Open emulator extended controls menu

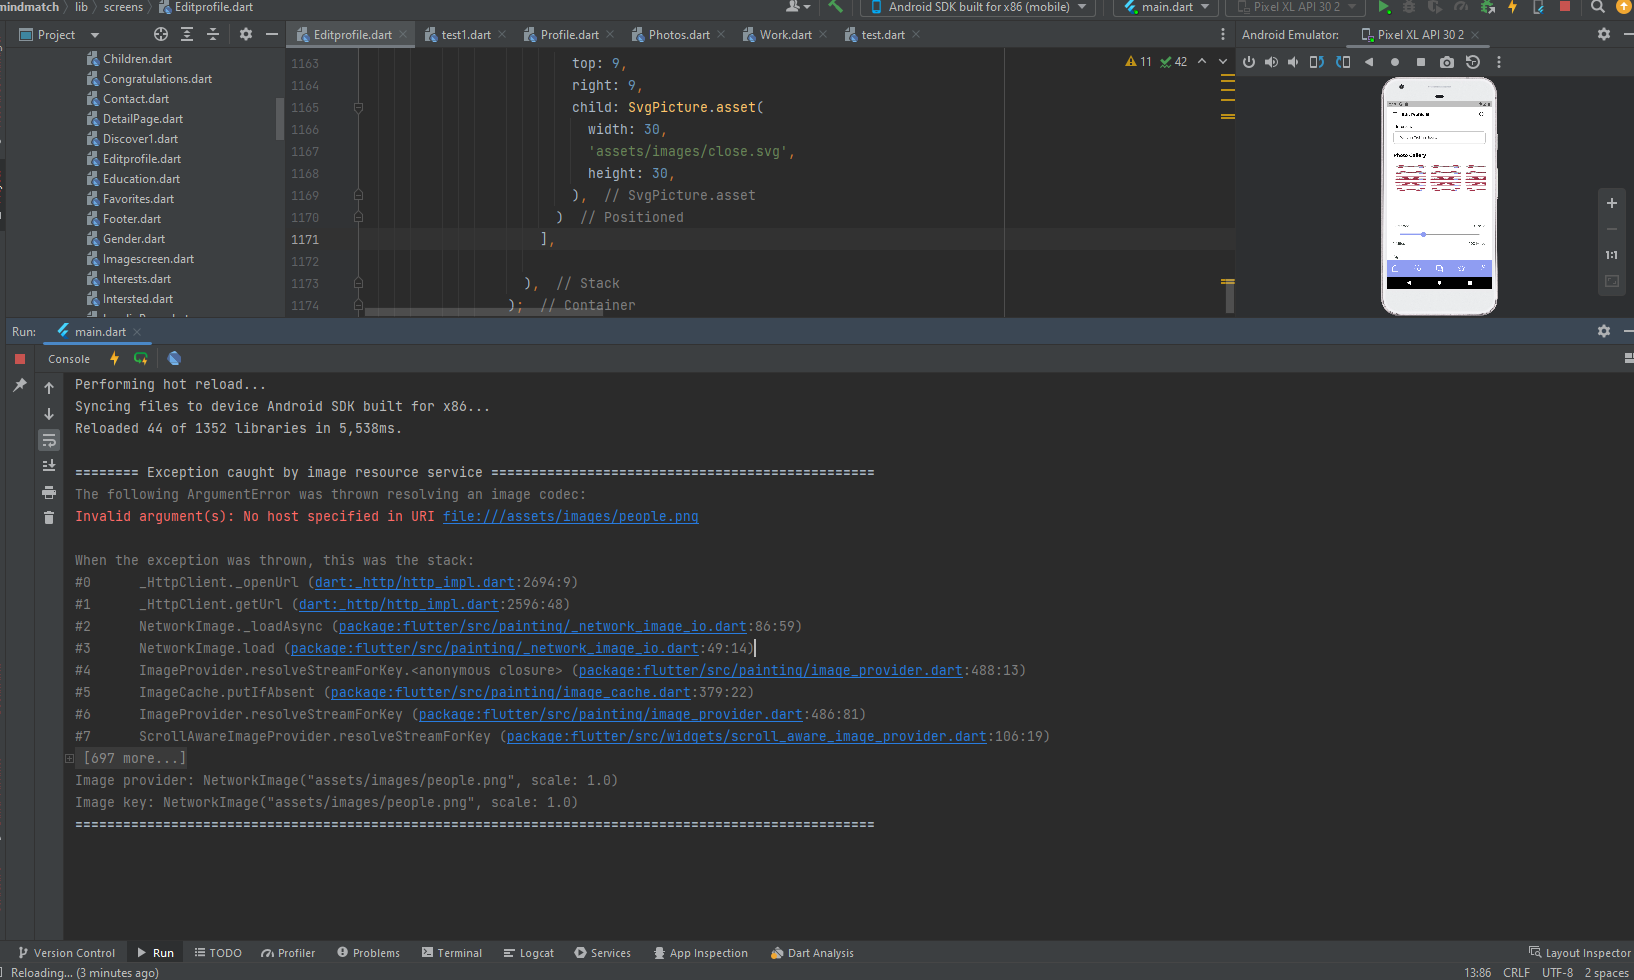point(1498,62)
